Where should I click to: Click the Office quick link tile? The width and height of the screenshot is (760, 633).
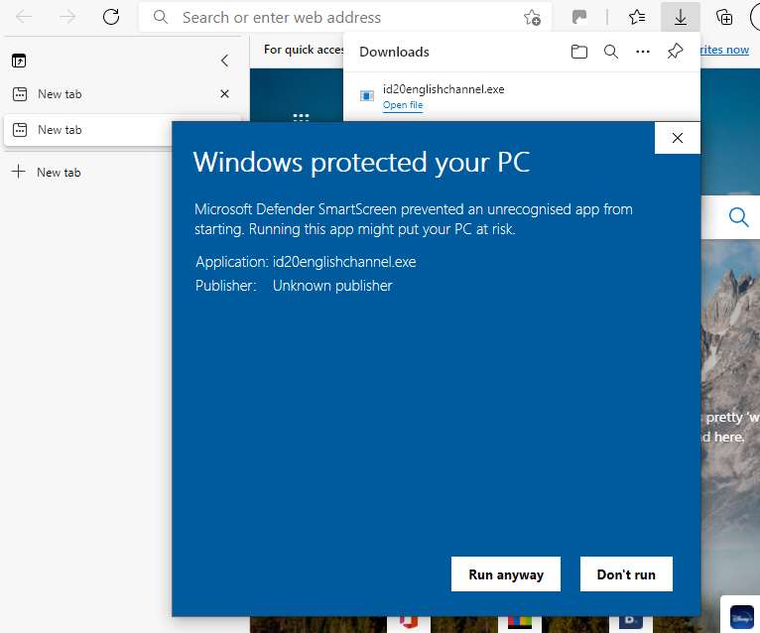tap(409, 622)
